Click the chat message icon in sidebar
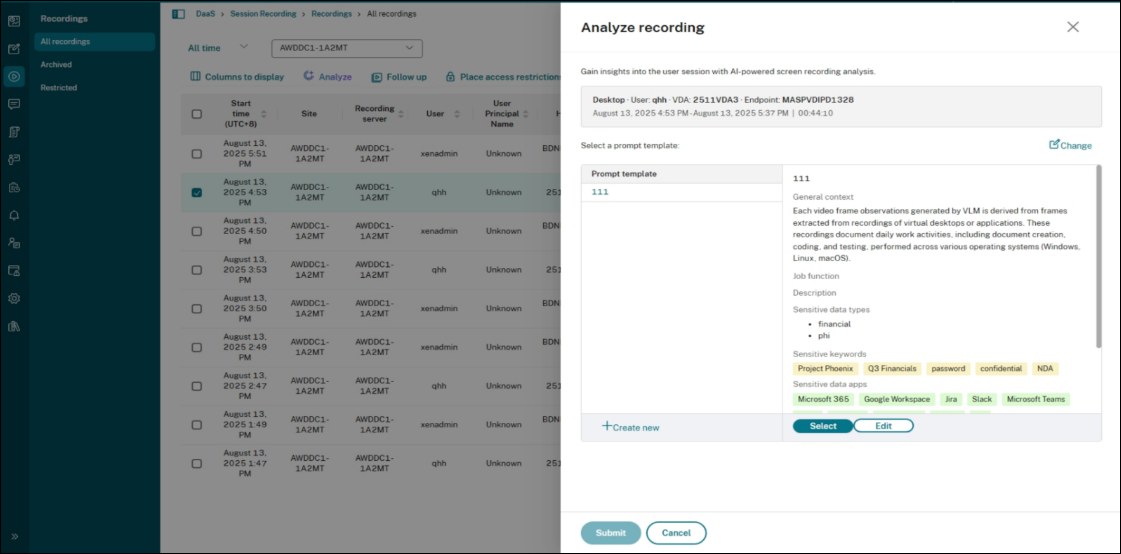 [14, 104]
